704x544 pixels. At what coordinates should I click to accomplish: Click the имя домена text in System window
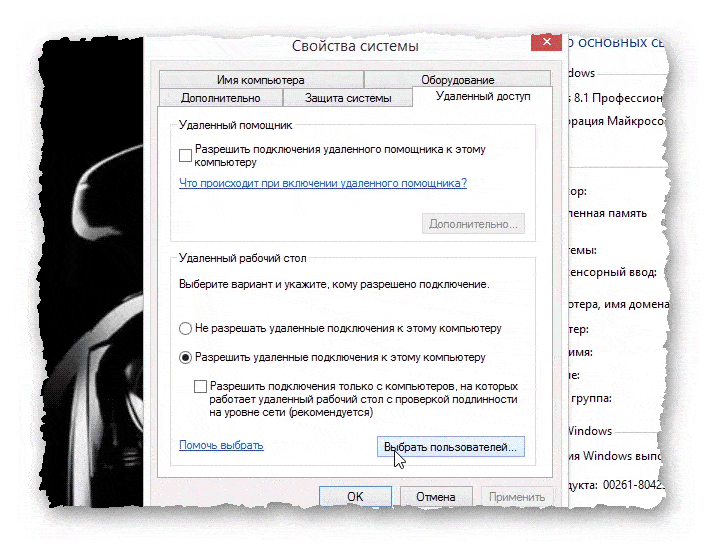tap(636, 304)
